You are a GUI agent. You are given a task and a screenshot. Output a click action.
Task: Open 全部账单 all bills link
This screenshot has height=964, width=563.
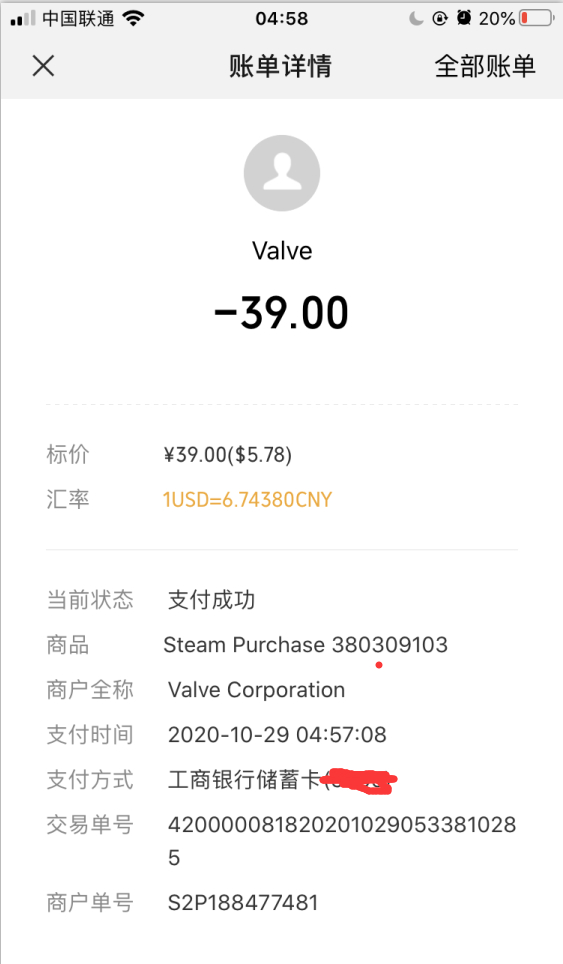click(x=485, y=66)
